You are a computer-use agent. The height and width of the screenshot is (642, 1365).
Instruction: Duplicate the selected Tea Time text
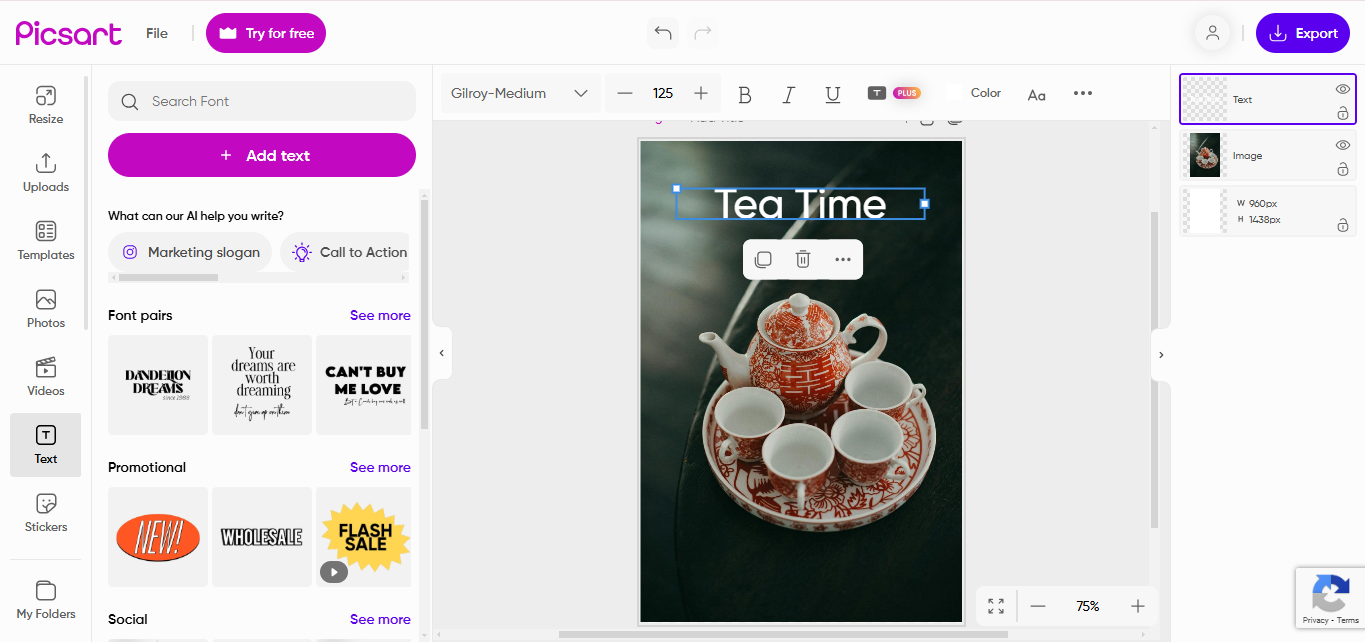[x=763, y=259]
